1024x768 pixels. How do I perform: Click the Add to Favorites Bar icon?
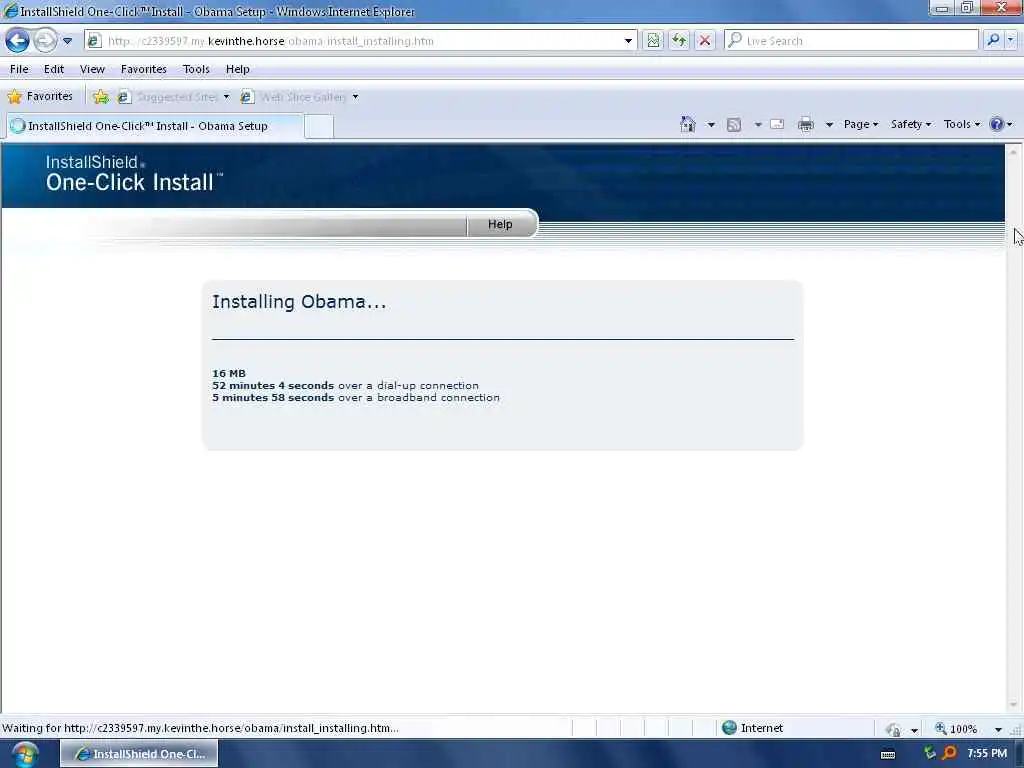tap(101, 97)
